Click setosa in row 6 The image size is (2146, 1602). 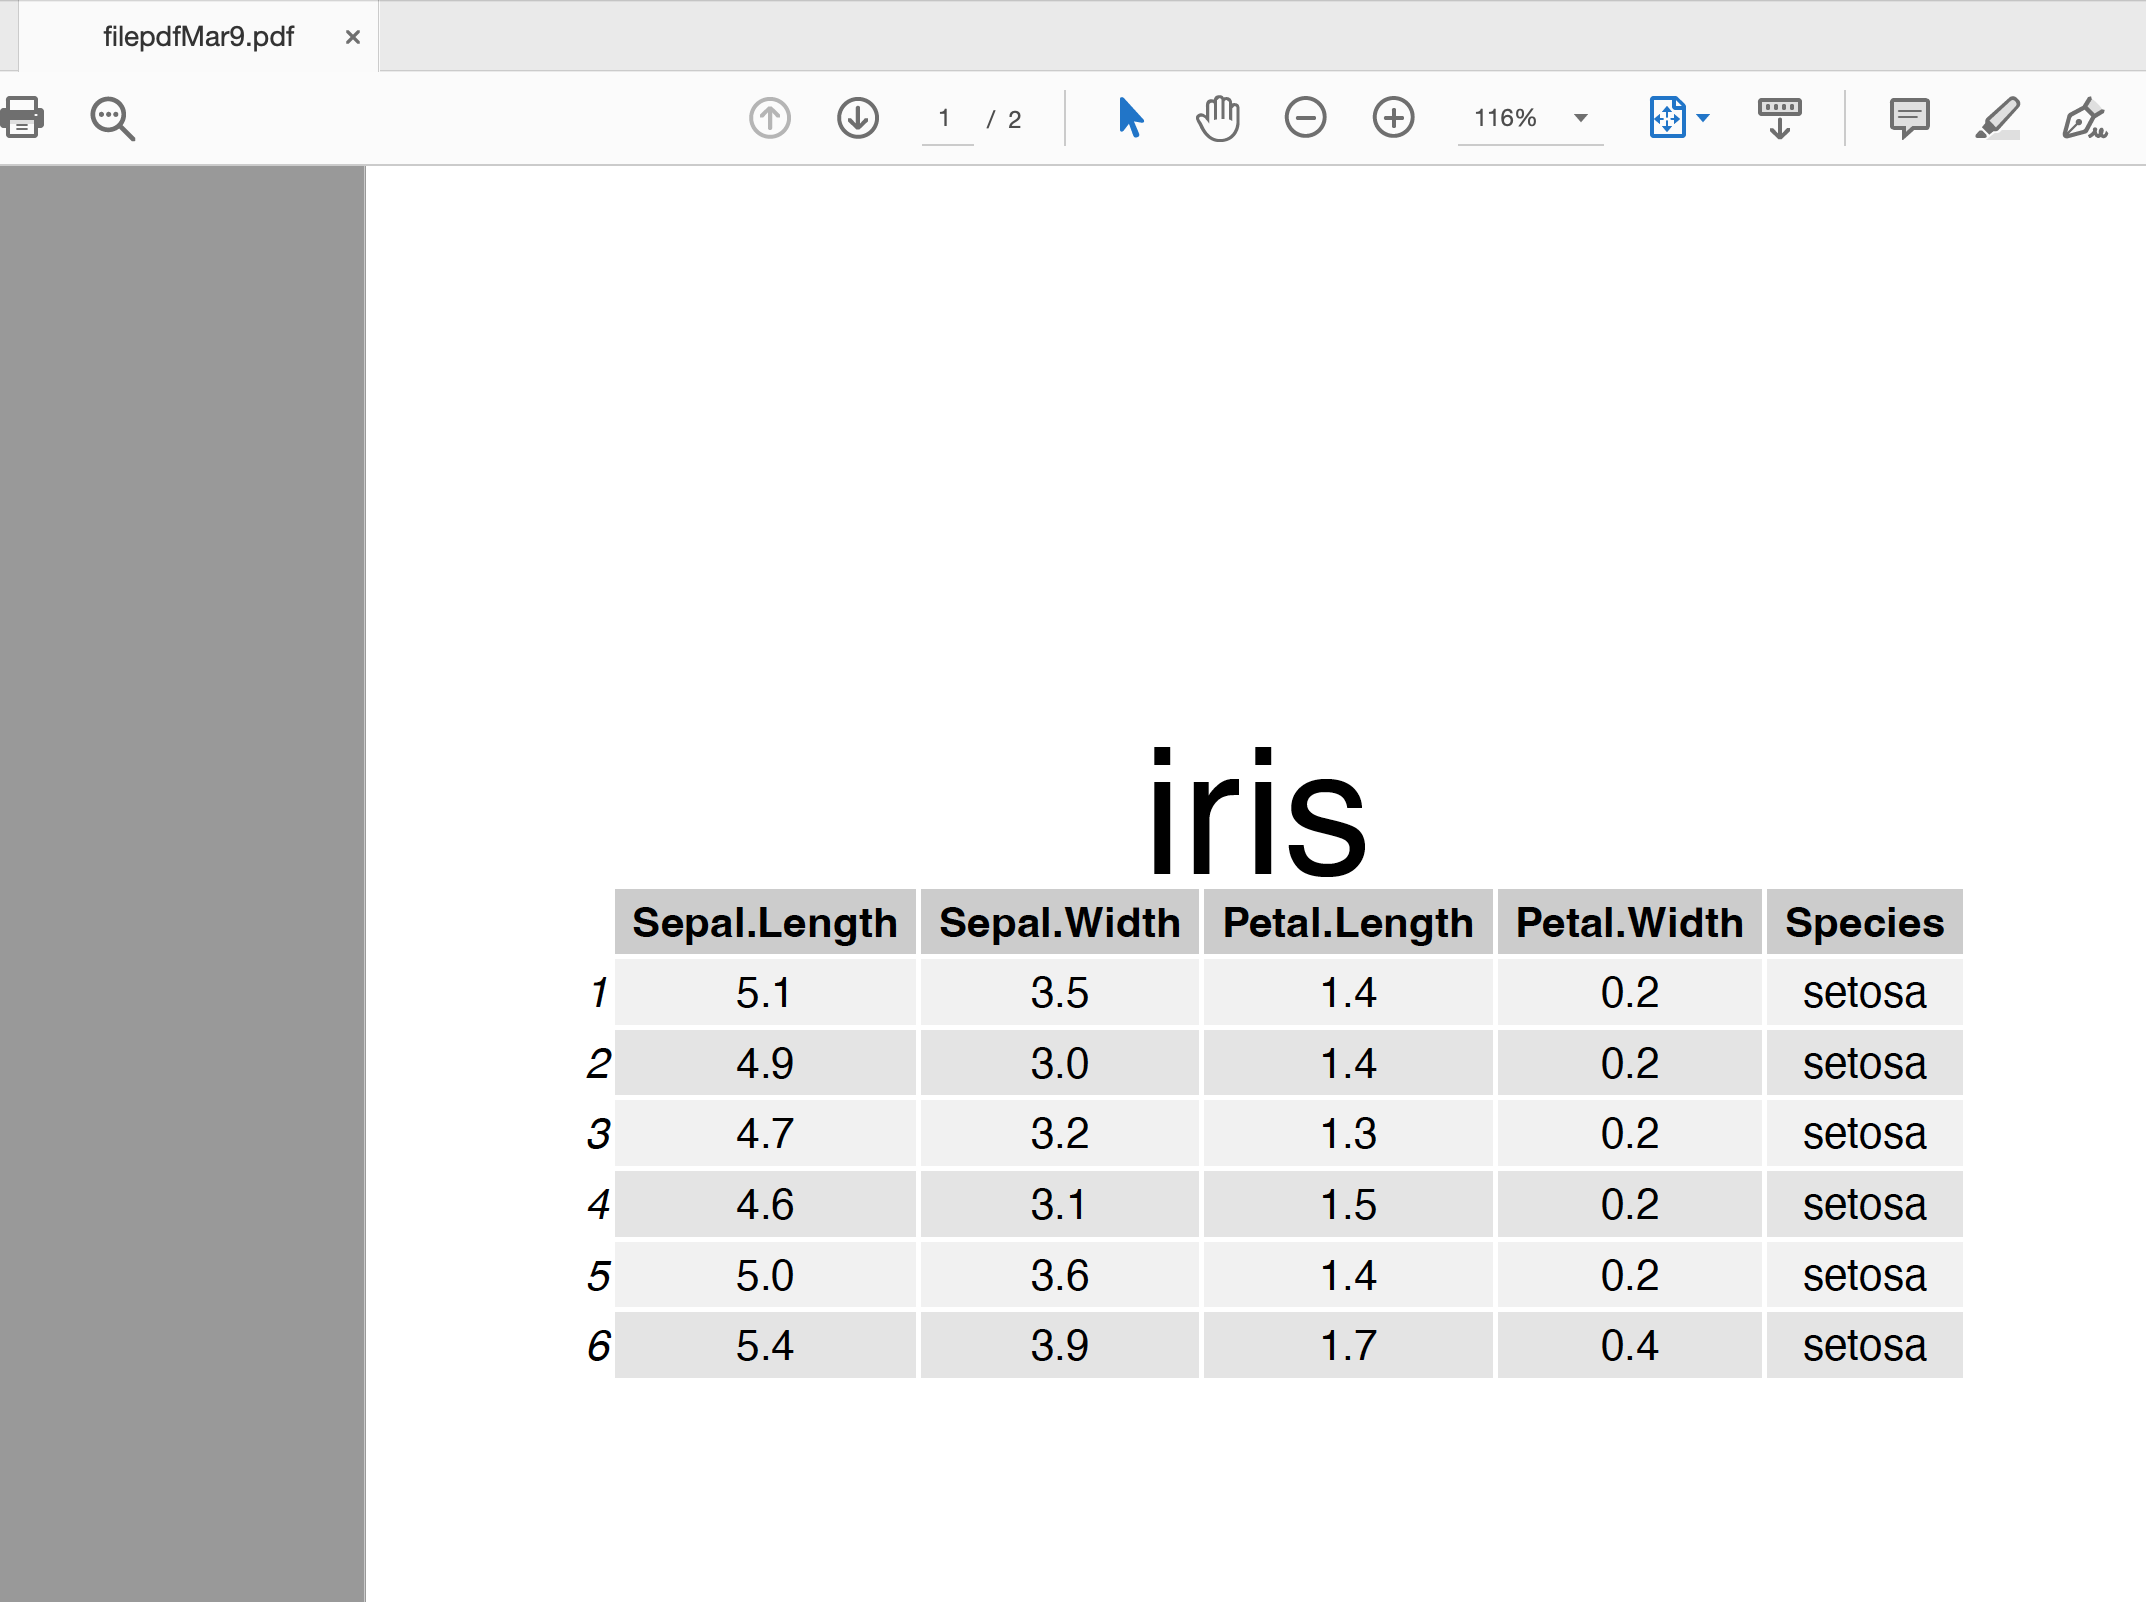(1864, 1346)
